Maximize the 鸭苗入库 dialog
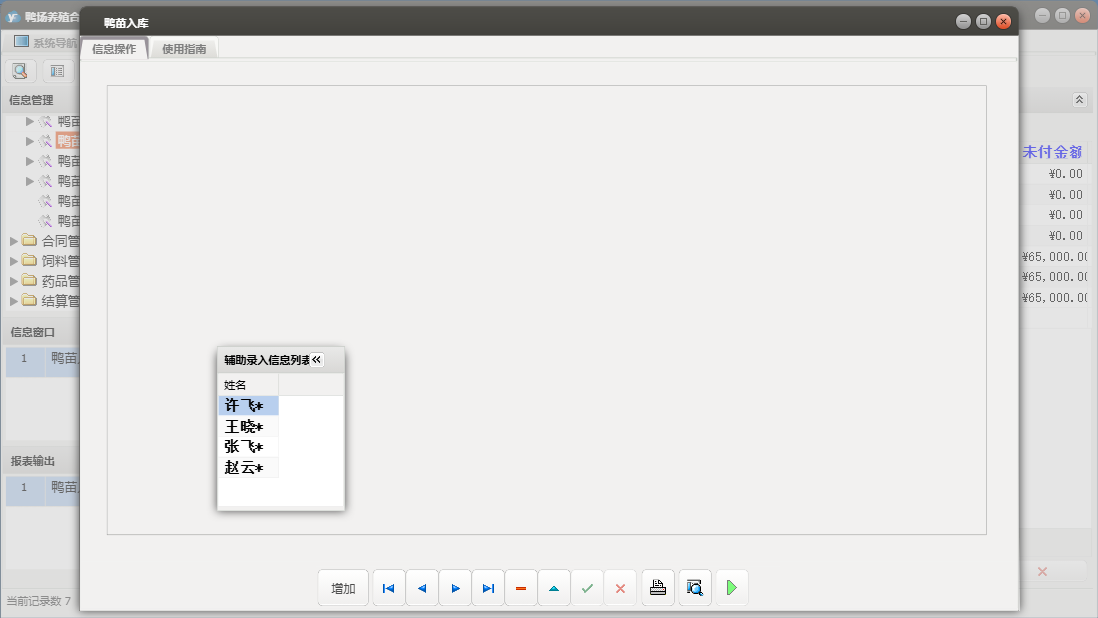1098x618 pixels. click(983, 22)
